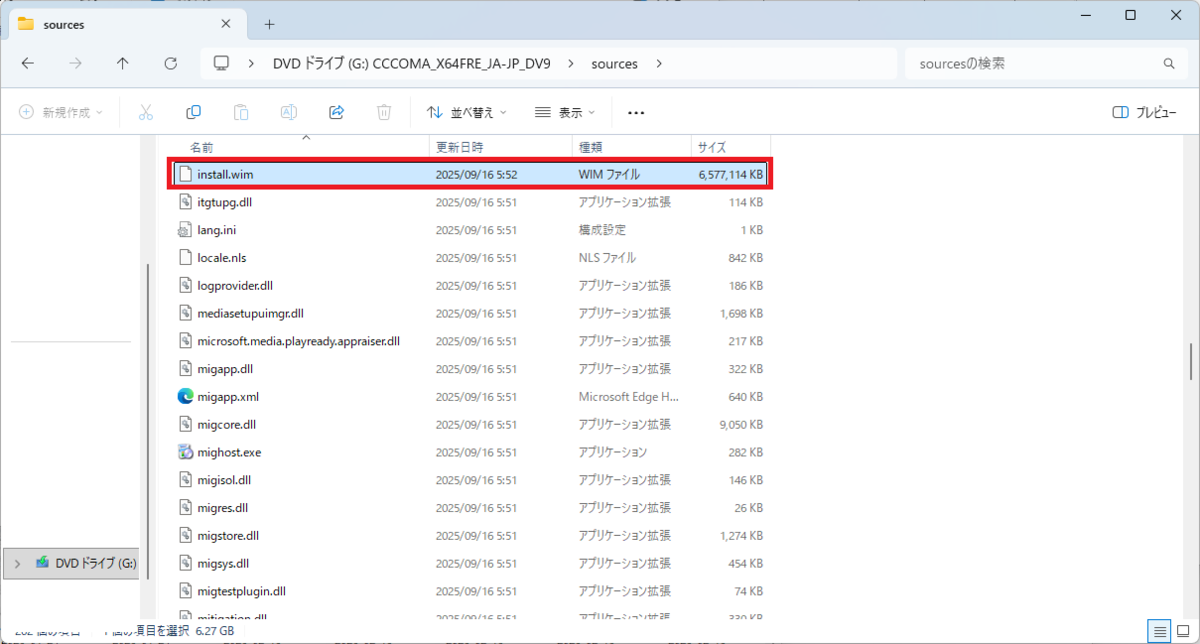Select migtestplugin.dll file name
The height and width of the screenshot is (644, 1200).
click(241, 591)
